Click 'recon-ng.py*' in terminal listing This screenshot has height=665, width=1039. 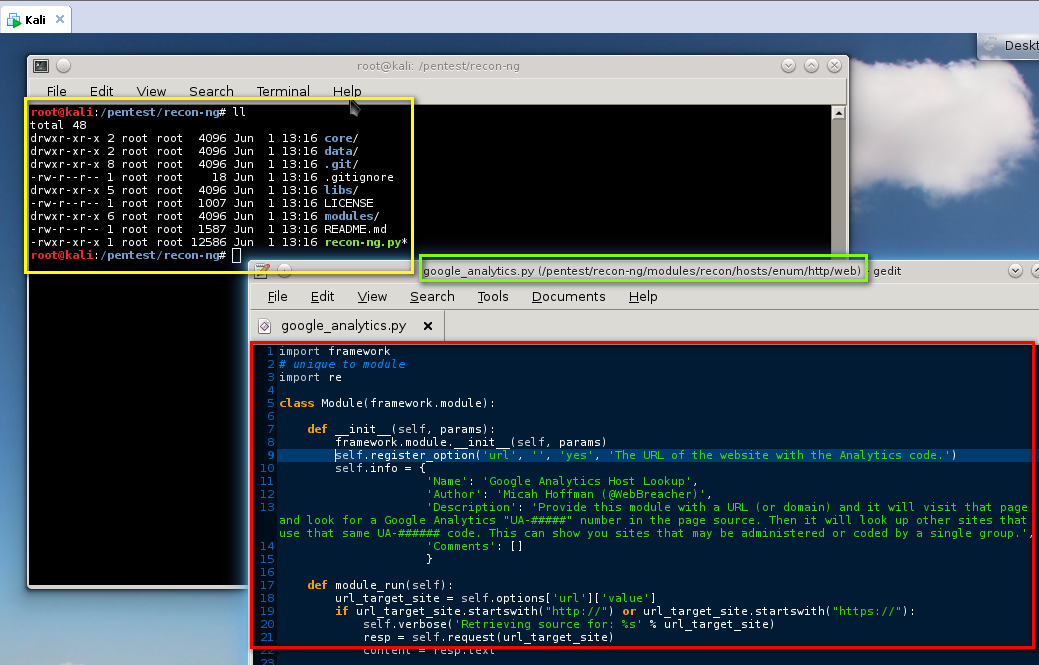[x=366, y=242]
